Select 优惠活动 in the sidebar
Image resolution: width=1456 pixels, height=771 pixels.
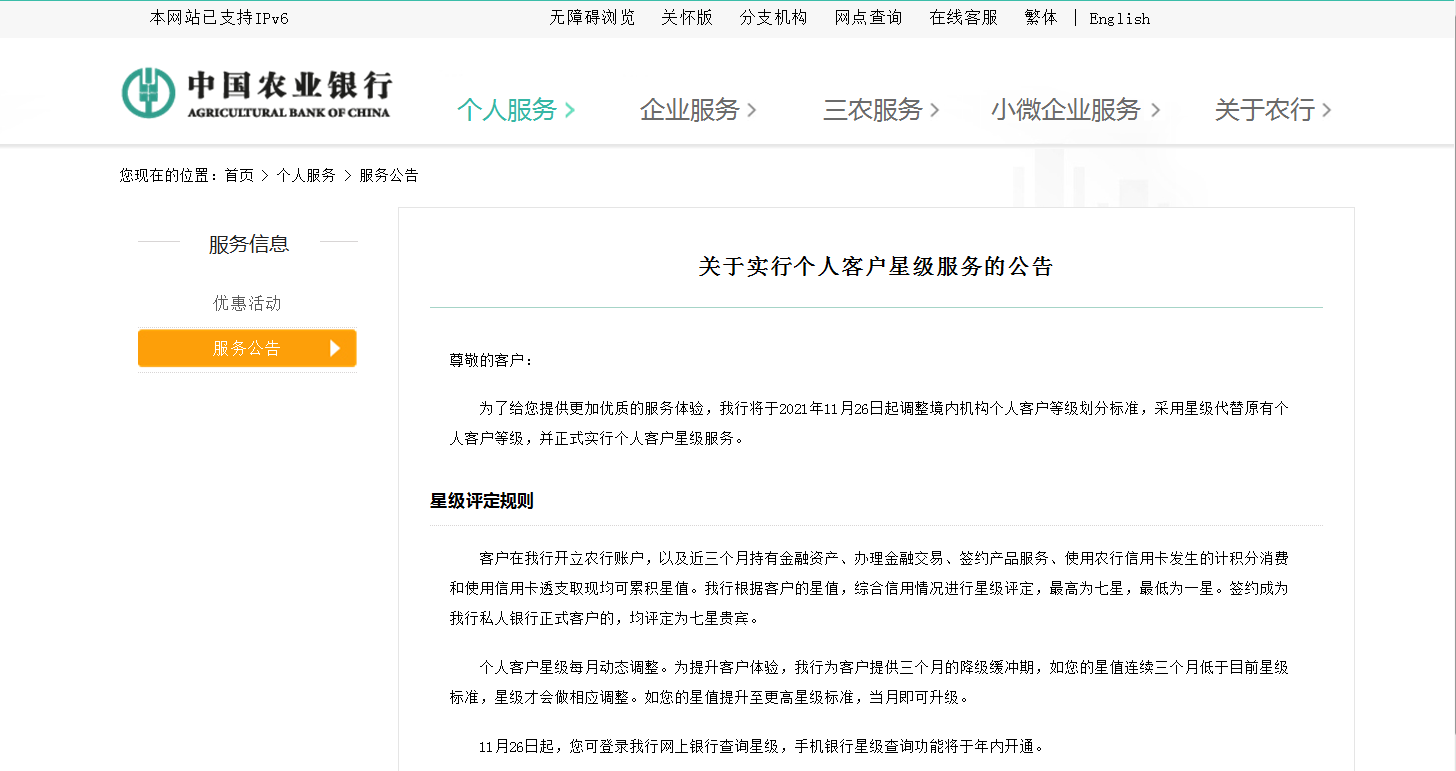246,303
